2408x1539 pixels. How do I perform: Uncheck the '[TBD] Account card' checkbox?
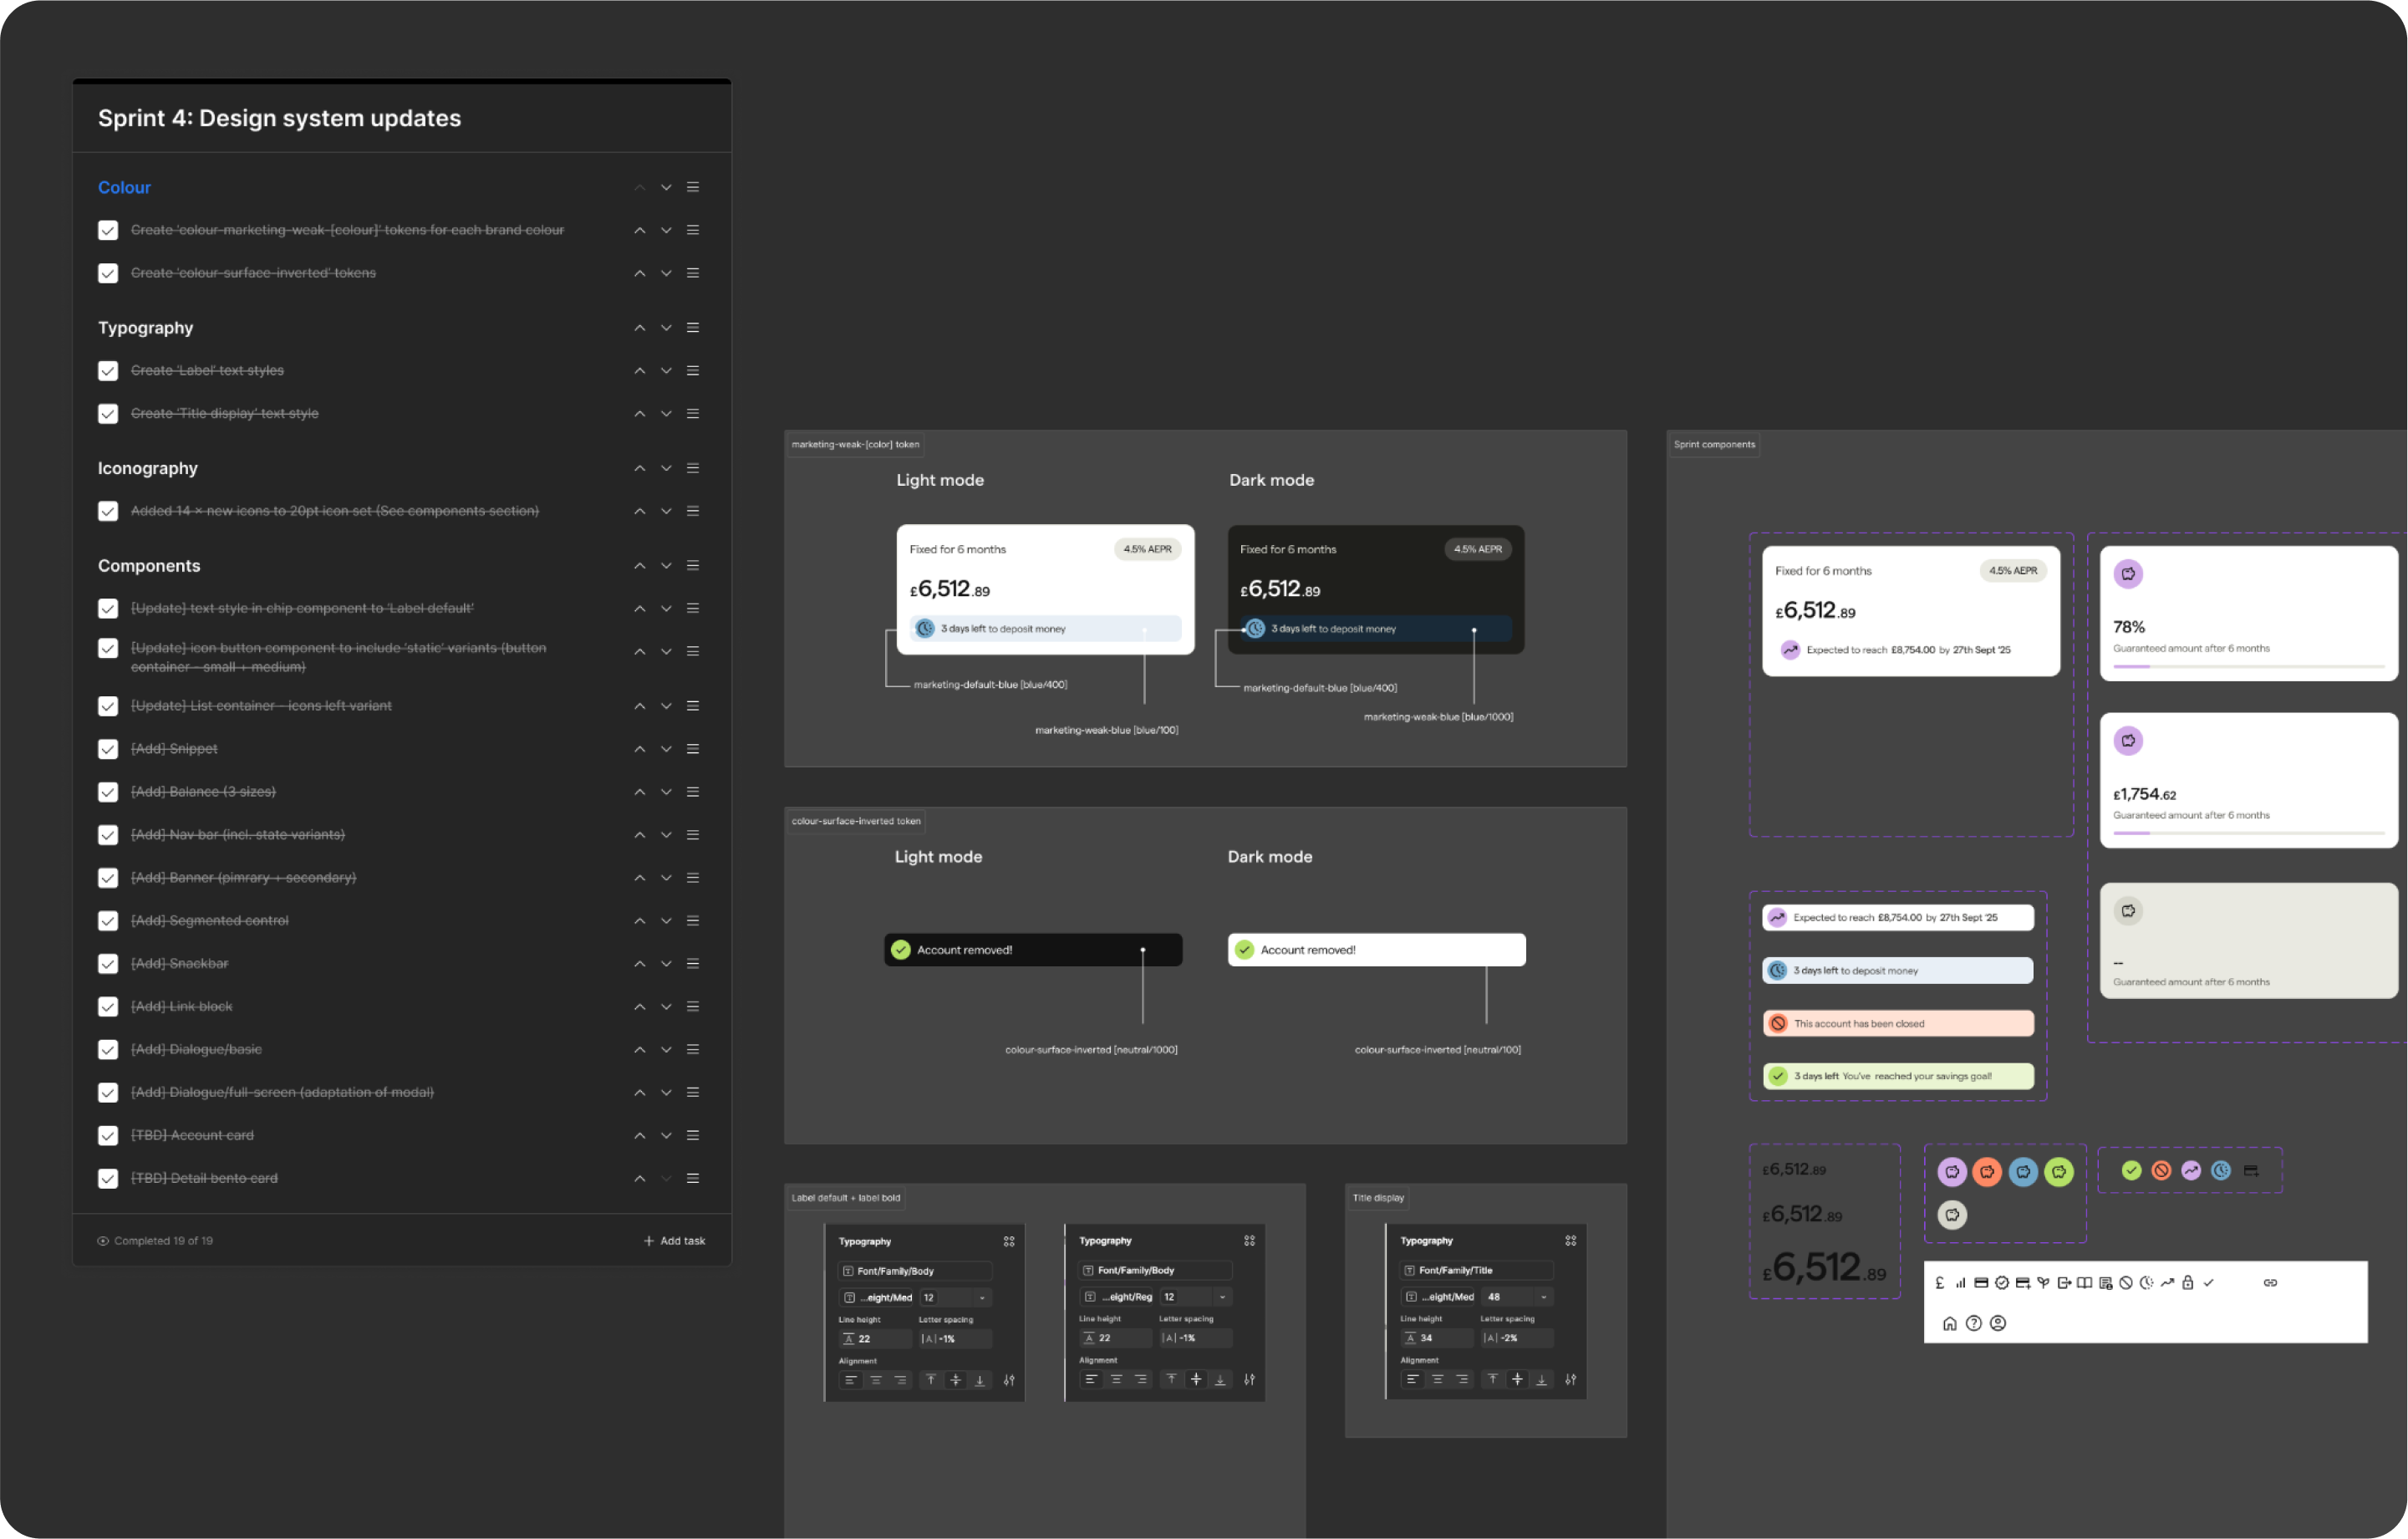108,1136
